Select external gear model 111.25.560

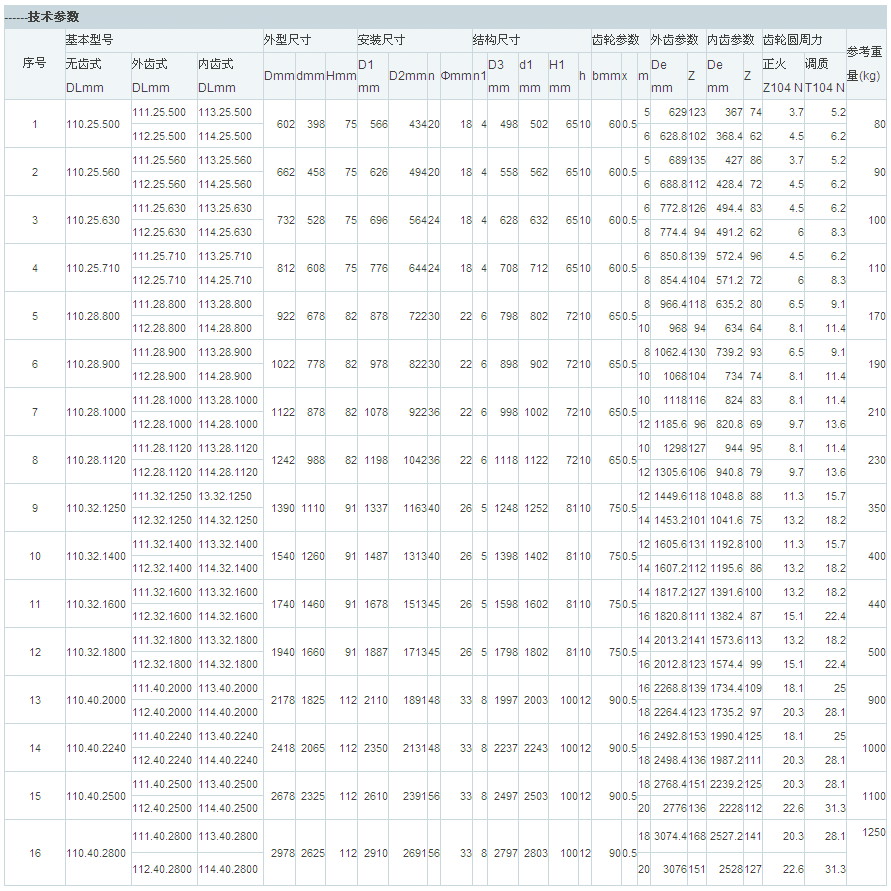[159, 160]
